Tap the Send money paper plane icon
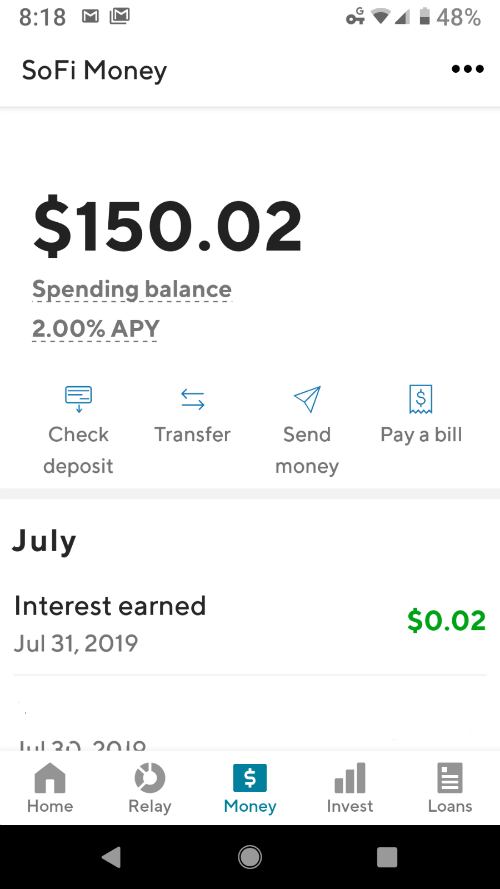This screenshot has height=889, width=500. click(307, 399)
